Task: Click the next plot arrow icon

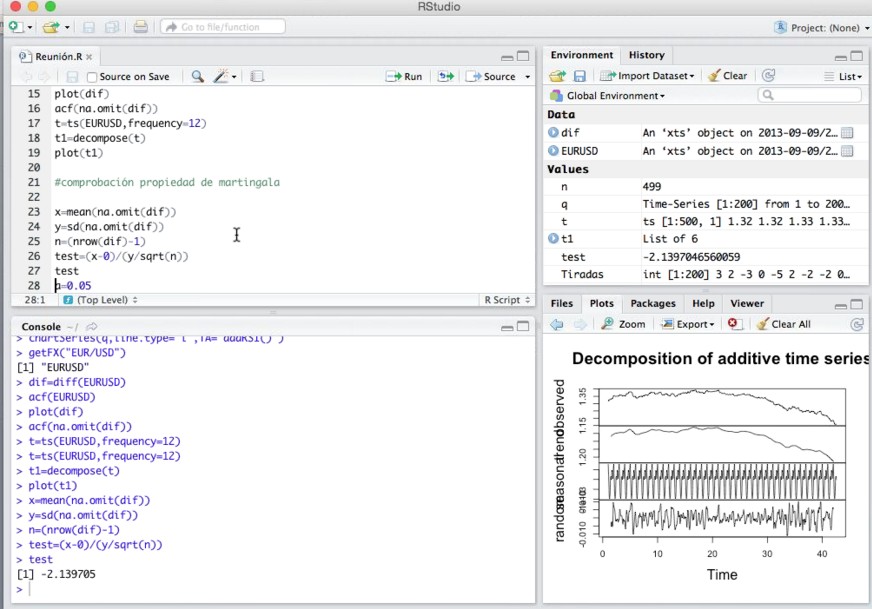Action: [x=579, y=324]
